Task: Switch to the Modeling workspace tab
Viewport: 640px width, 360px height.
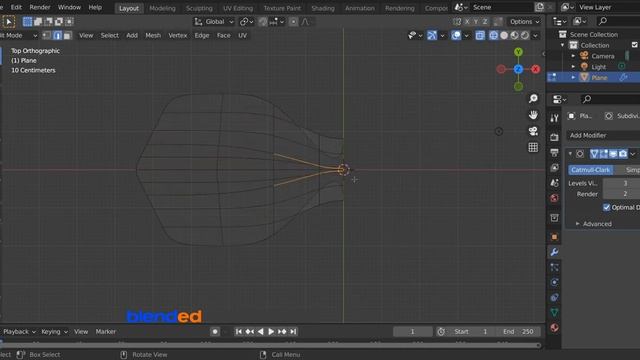Action: pyautogui.click(x=162, y=8)
